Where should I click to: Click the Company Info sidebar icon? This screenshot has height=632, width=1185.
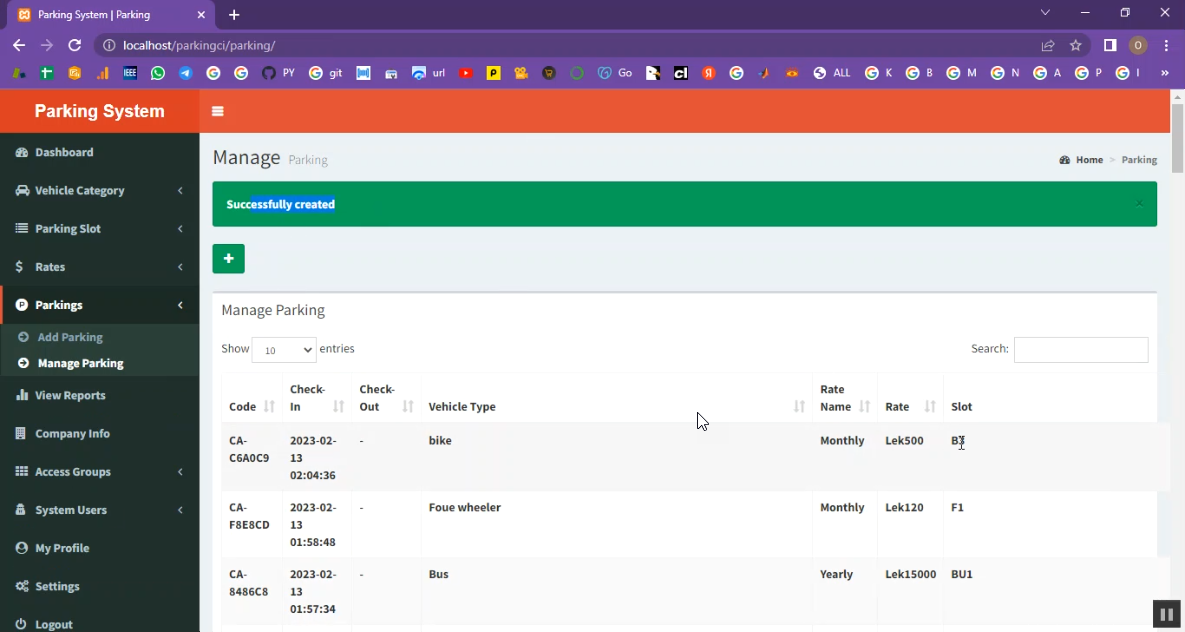tap(21, 434)
